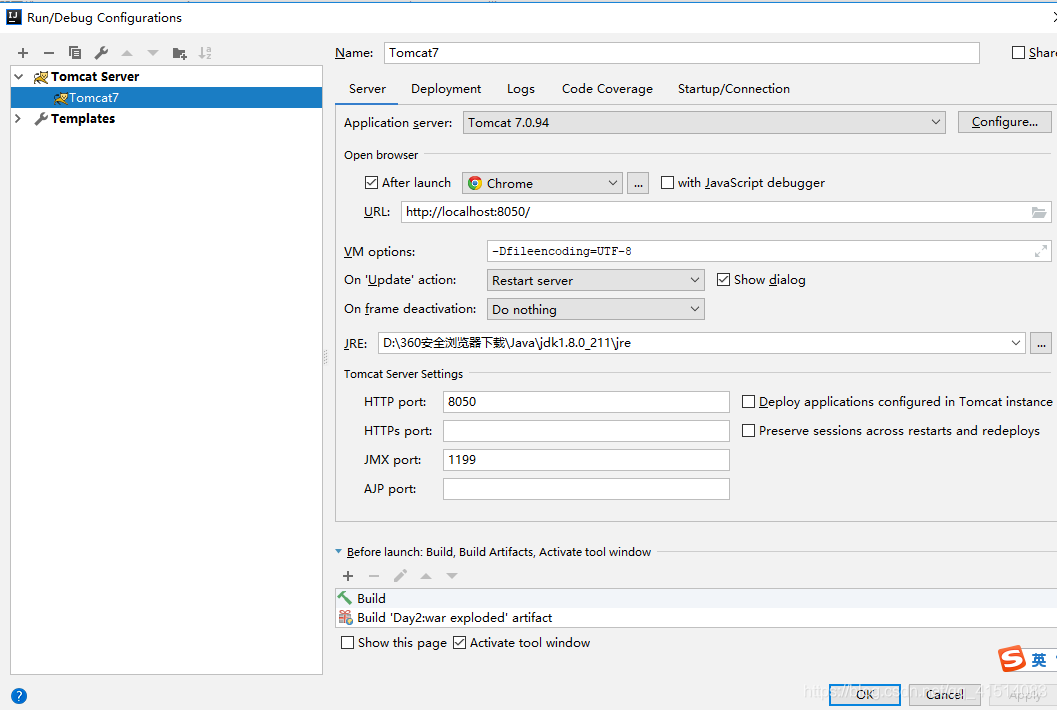Toggle the Show dialog checkbox

[723, 280]
